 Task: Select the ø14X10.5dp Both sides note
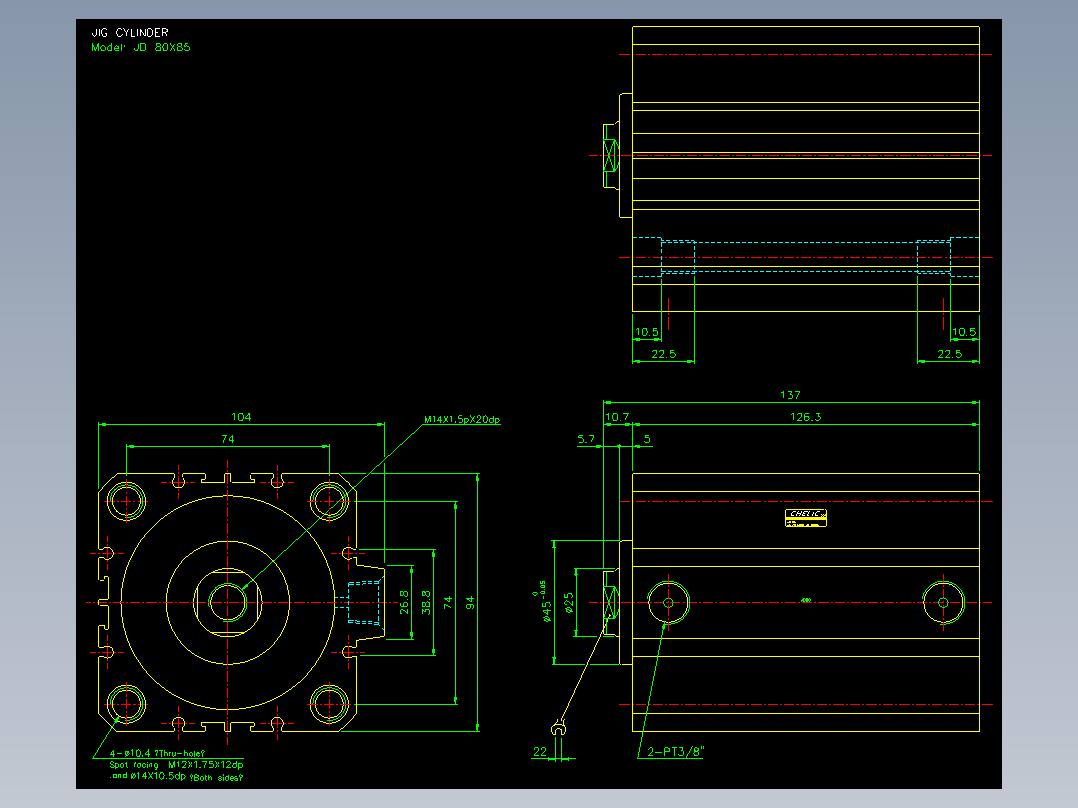177,776
